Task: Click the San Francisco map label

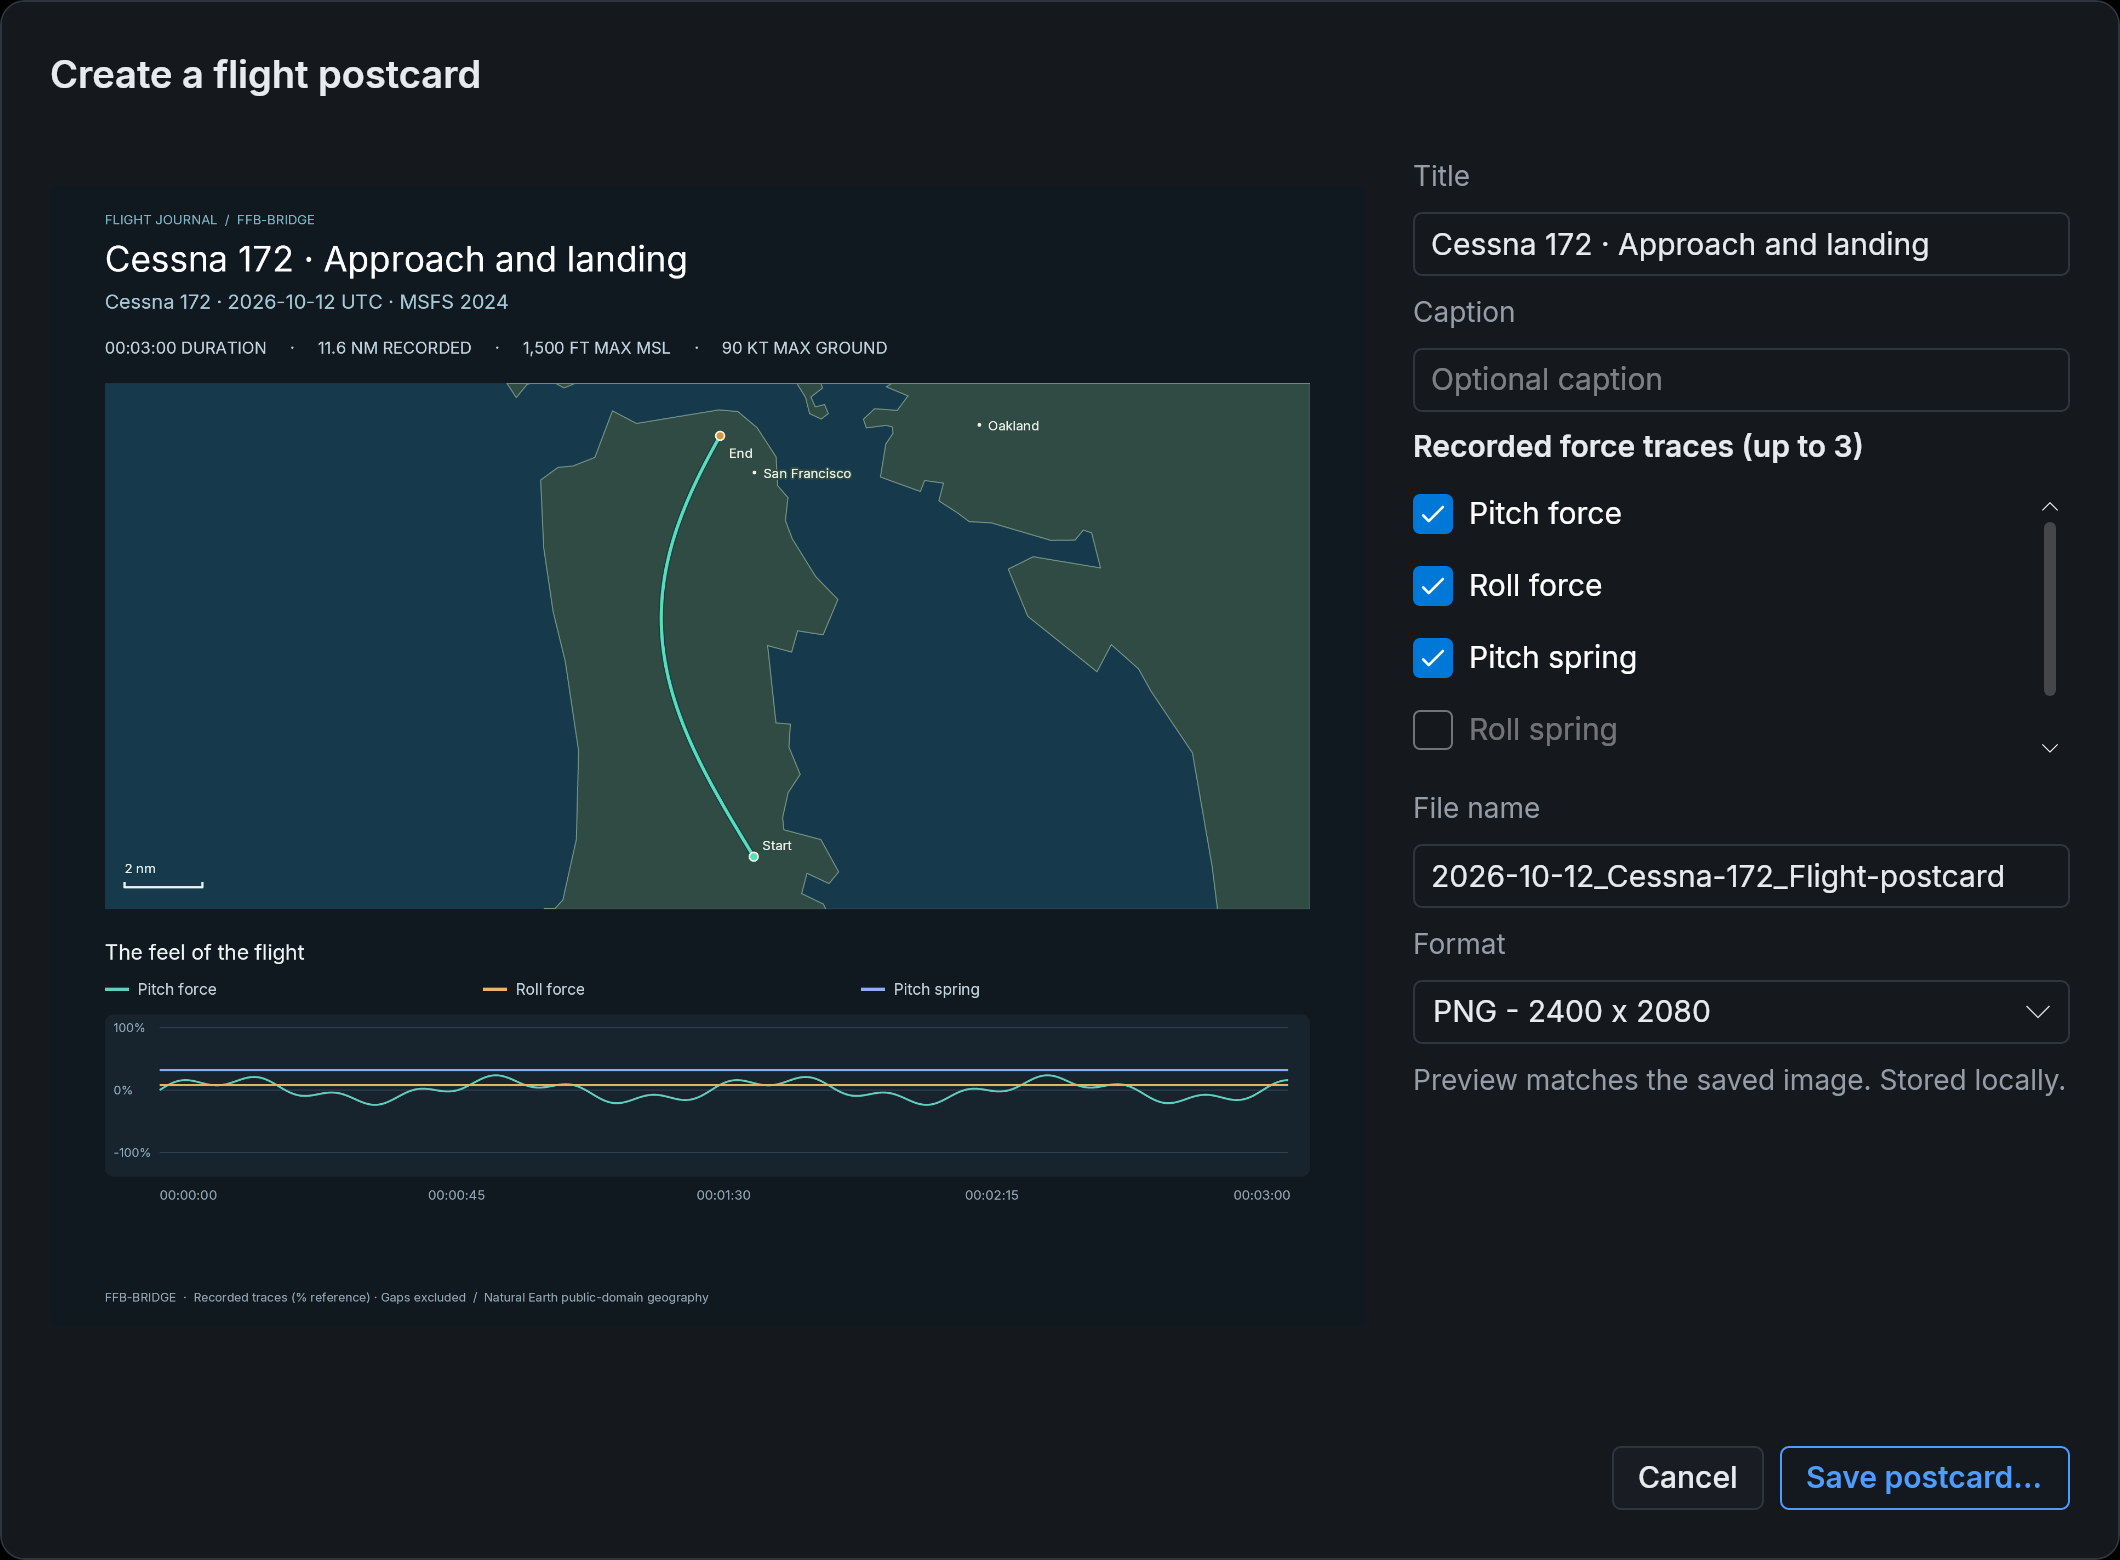Action: pos(807,474)
